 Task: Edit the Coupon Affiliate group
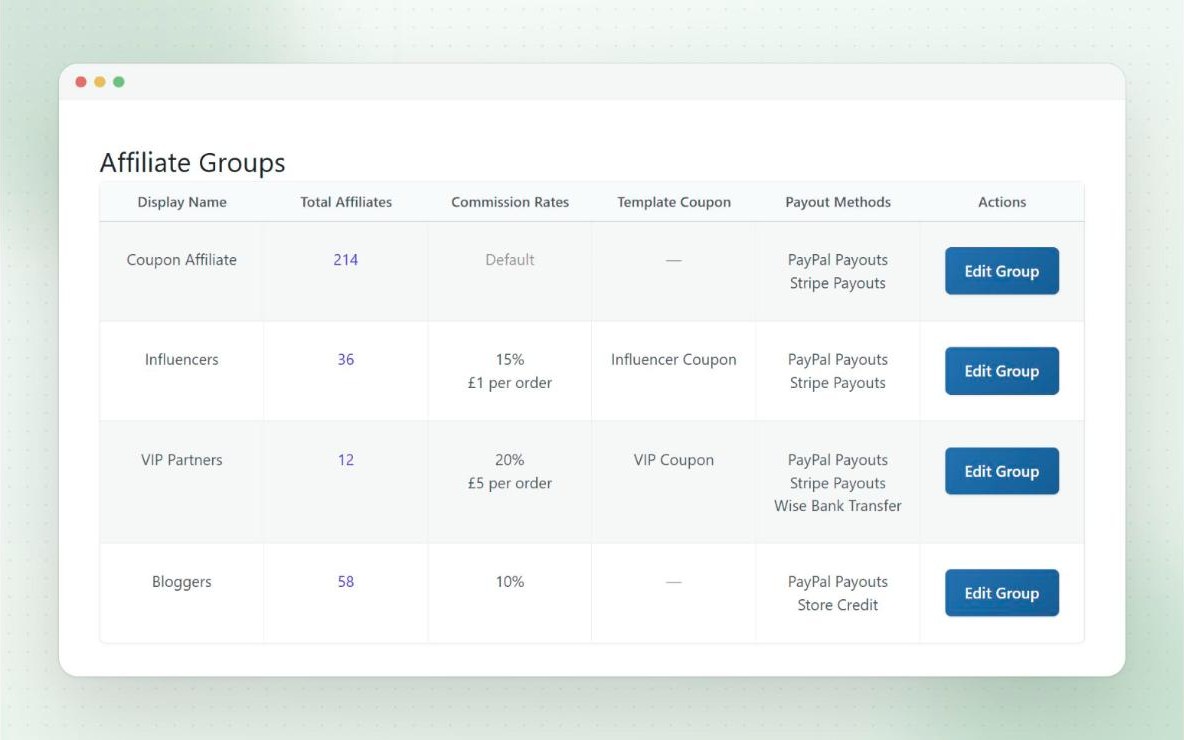coord(1001,271)
